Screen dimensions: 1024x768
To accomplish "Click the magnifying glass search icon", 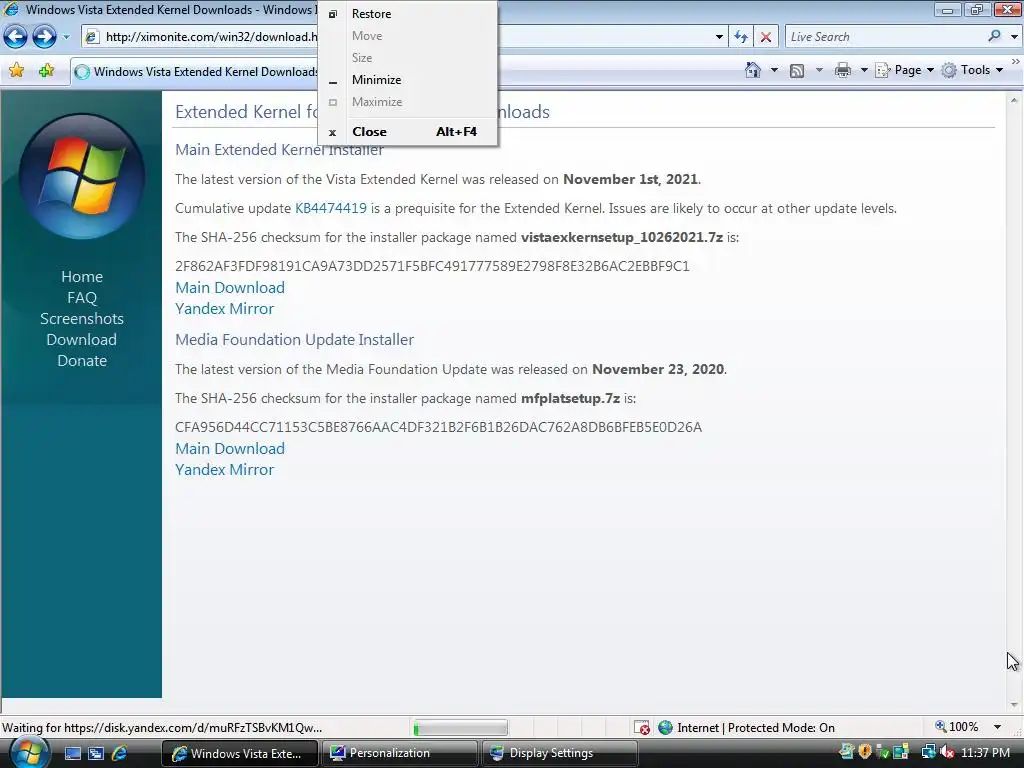I will pos(994,36).
